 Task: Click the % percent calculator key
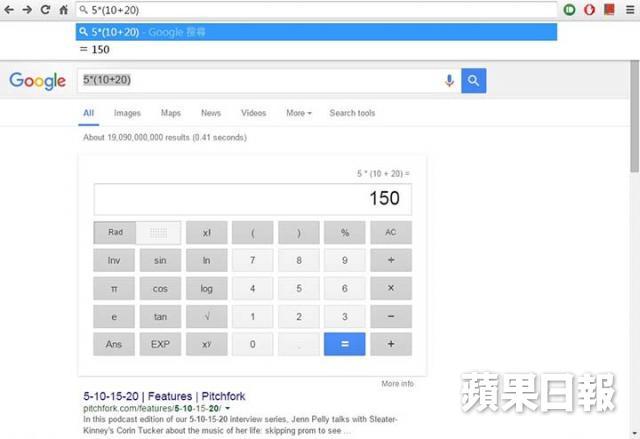click(x=345, y=233)
